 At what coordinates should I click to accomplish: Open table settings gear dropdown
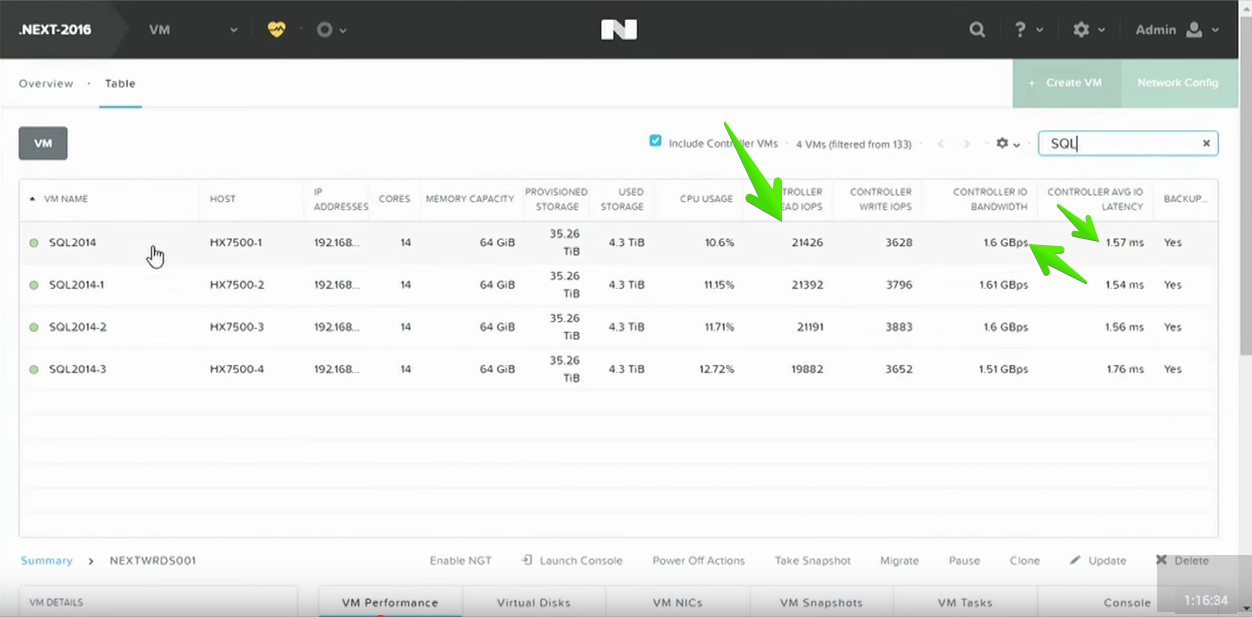point(1008,144)
